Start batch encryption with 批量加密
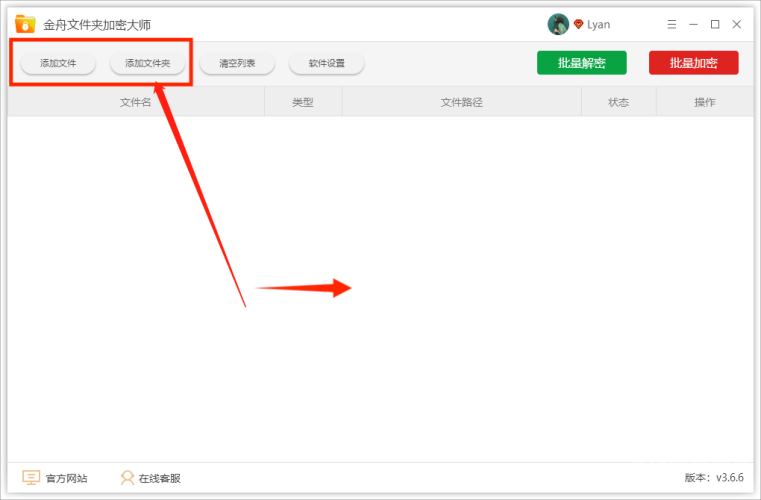 (694, 63)
